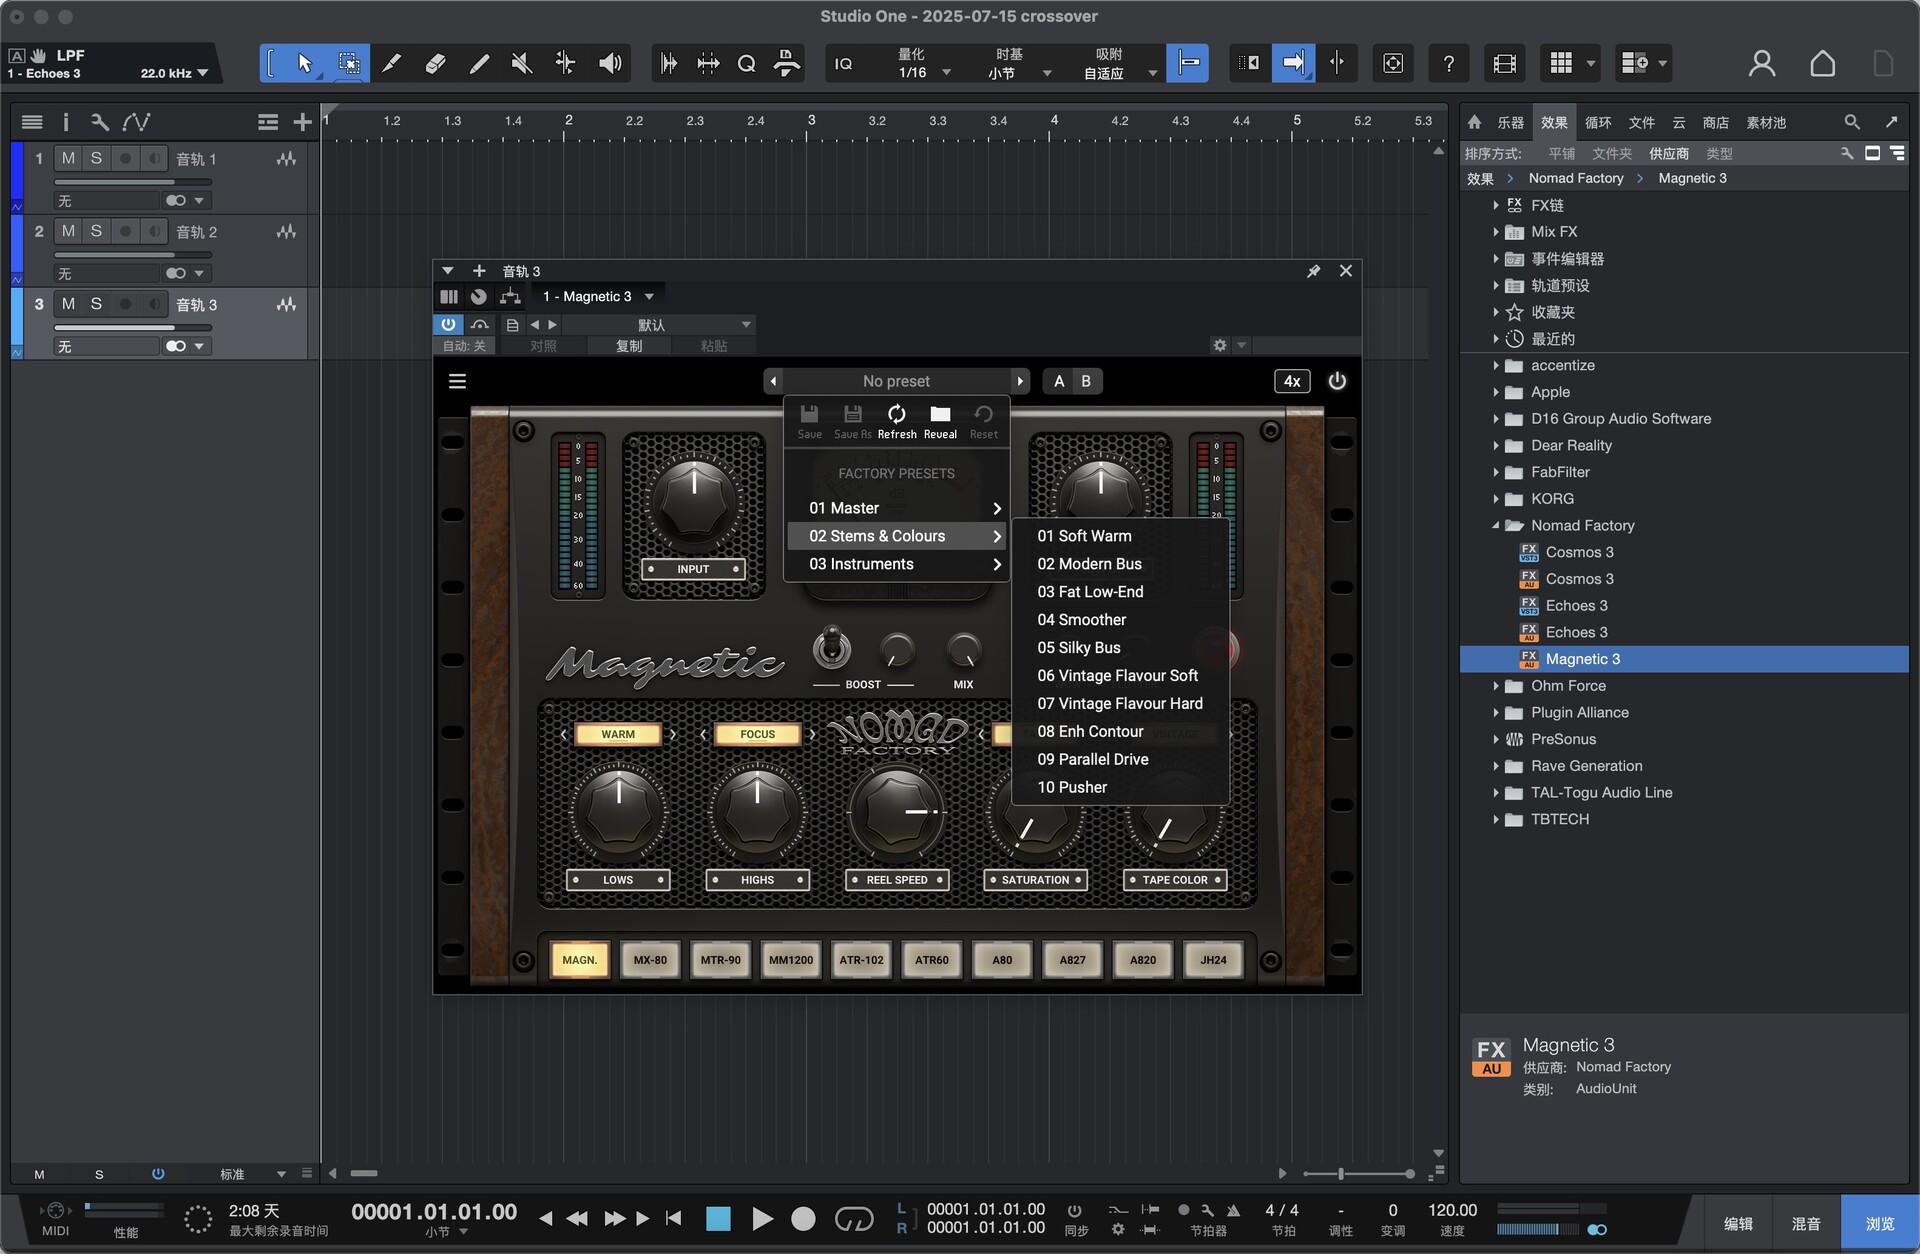Viewport: 1920px width, 1254px height.
Task: Go to next preset arrow
Action: (1020, 381)
